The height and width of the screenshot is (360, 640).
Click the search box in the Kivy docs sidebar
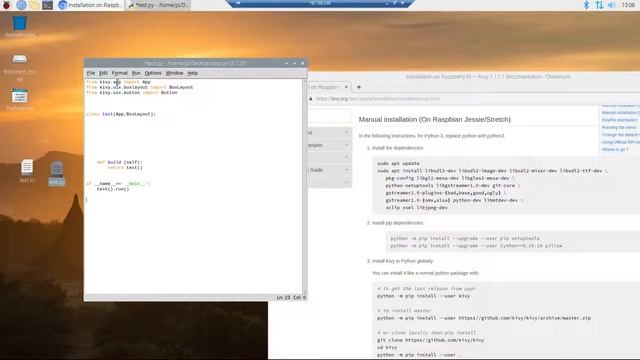click(329, 116)
